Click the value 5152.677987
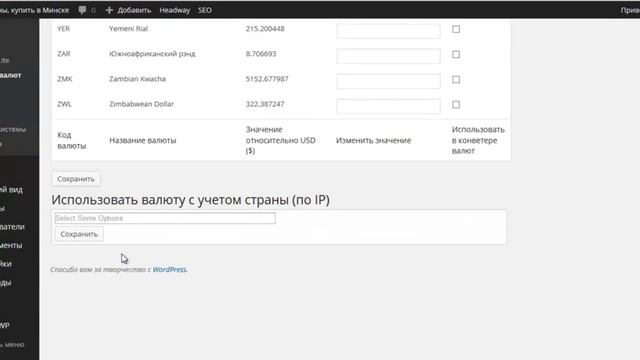The width and height of the screenshot is (640, 360). (x=267, y=79)
